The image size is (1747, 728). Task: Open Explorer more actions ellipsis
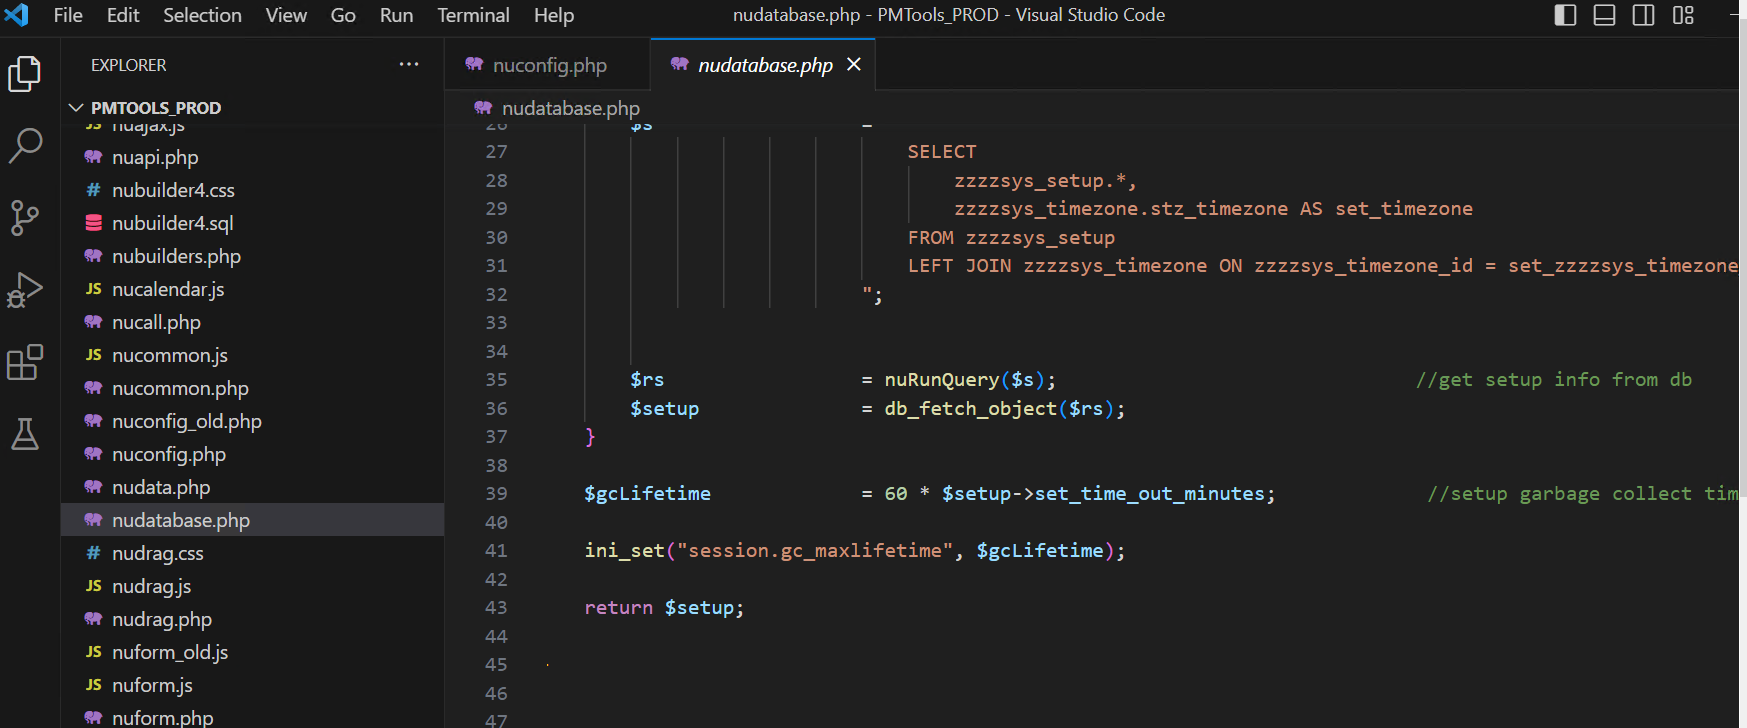pyautogui.click(x=409, y=64)
